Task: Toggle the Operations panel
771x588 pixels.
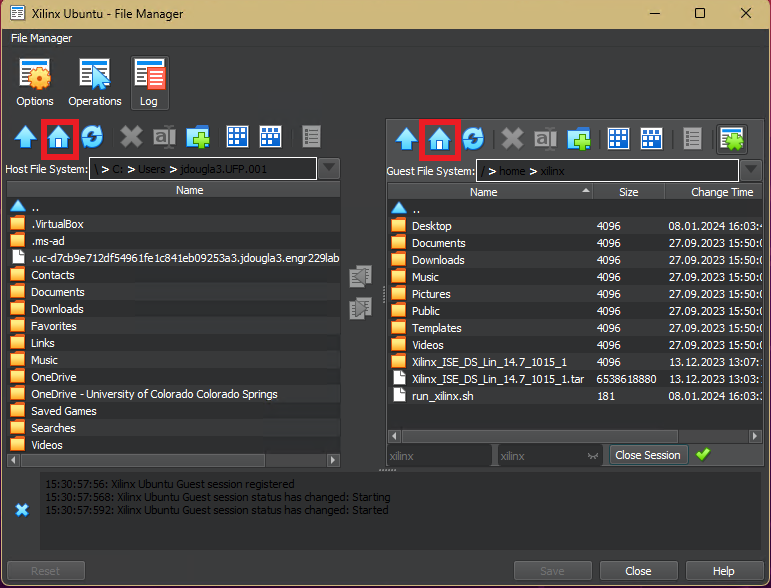Action: coord(94,83)
